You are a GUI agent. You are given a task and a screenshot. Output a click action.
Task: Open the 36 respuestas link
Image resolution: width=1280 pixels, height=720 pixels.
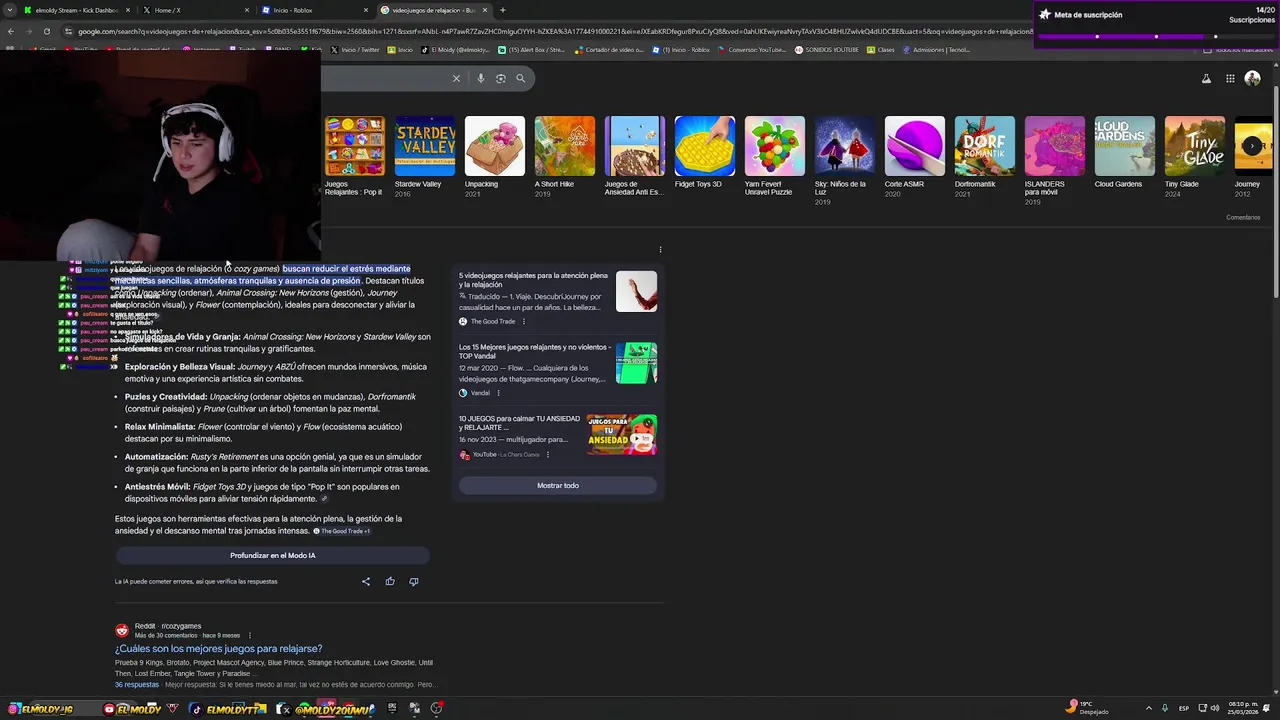(x=137, y=685)
